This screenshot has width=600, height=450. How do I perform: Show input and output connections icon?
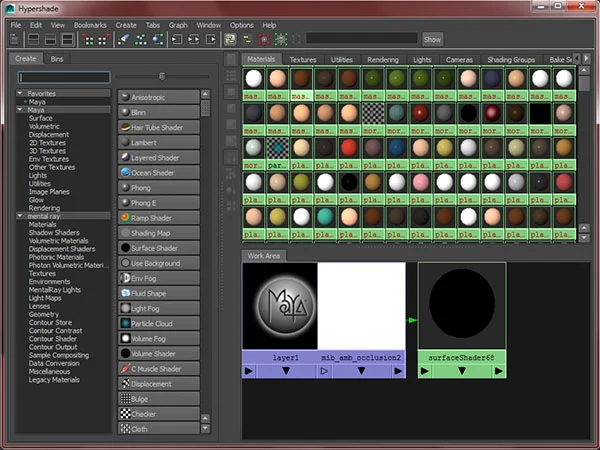pyautogui.click(x=194, y=39)
